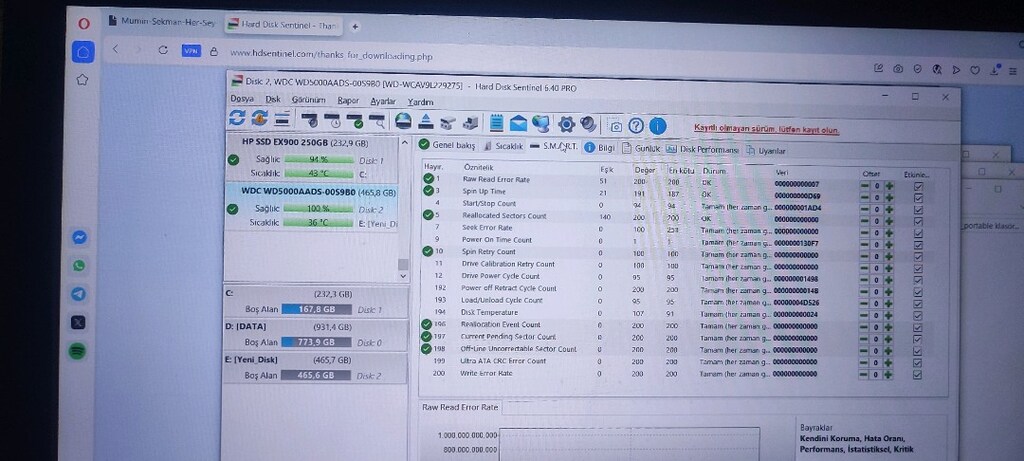Image resolution: width=1024 pixels, height=461 pixels.
Task: Open Telegram from the Opera sidebar
Action: click(x=78, y=294)
